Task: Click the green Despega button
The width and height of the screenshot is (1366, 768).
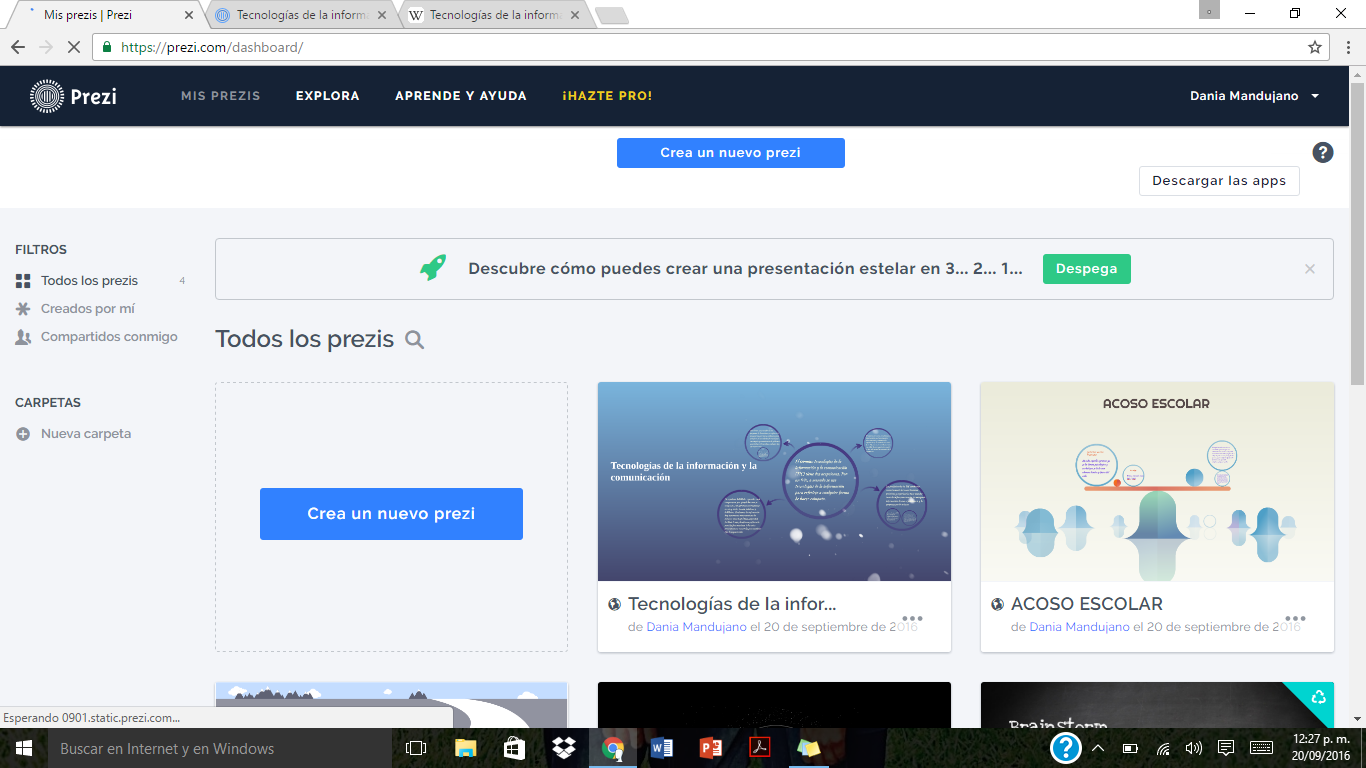Action: (1087, 269)
